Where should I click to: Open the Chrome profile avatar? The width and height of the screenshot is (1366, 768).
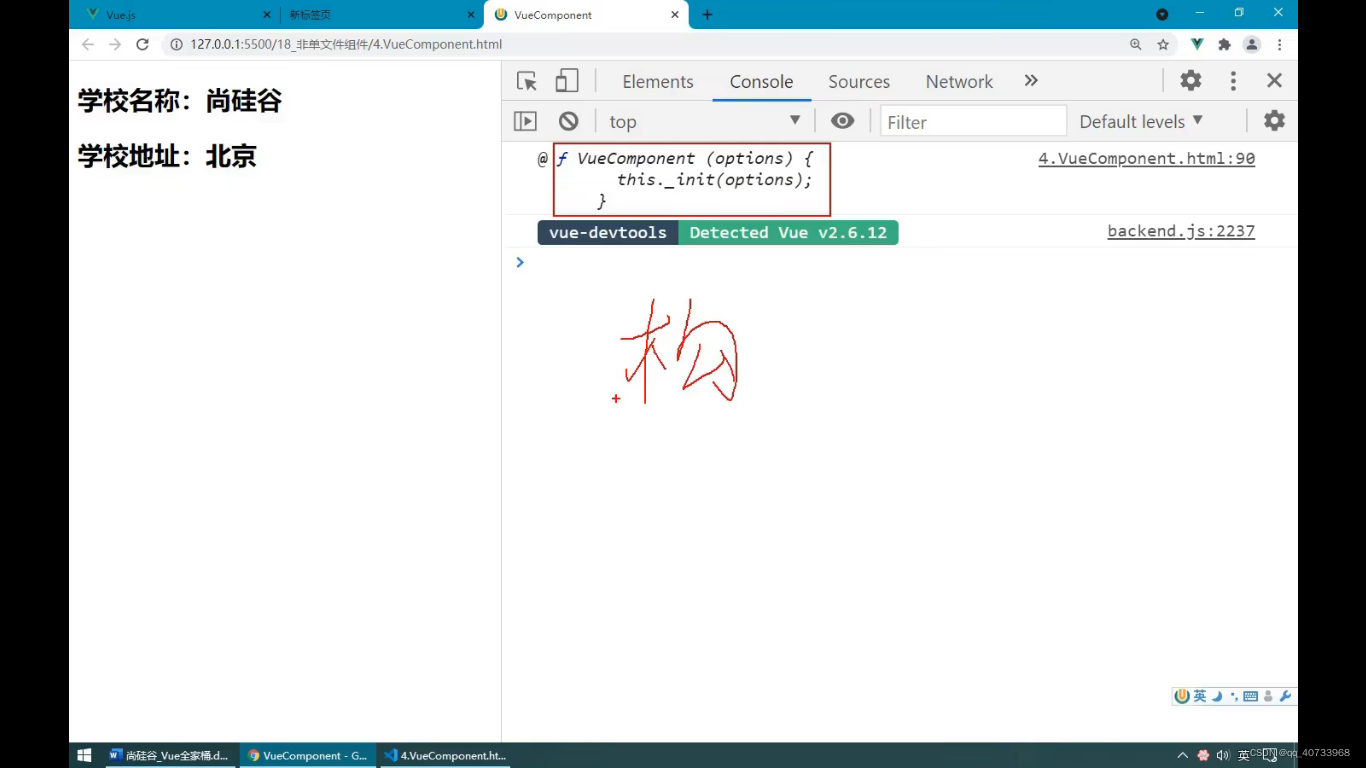click(x=1252, y=44)
